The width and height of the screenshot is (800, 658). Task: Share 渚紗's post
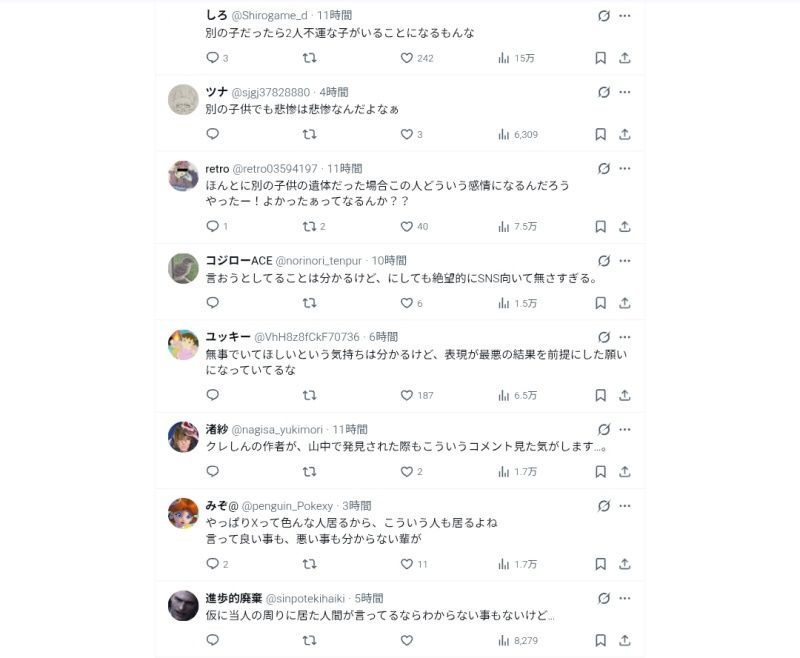(625, 471)
